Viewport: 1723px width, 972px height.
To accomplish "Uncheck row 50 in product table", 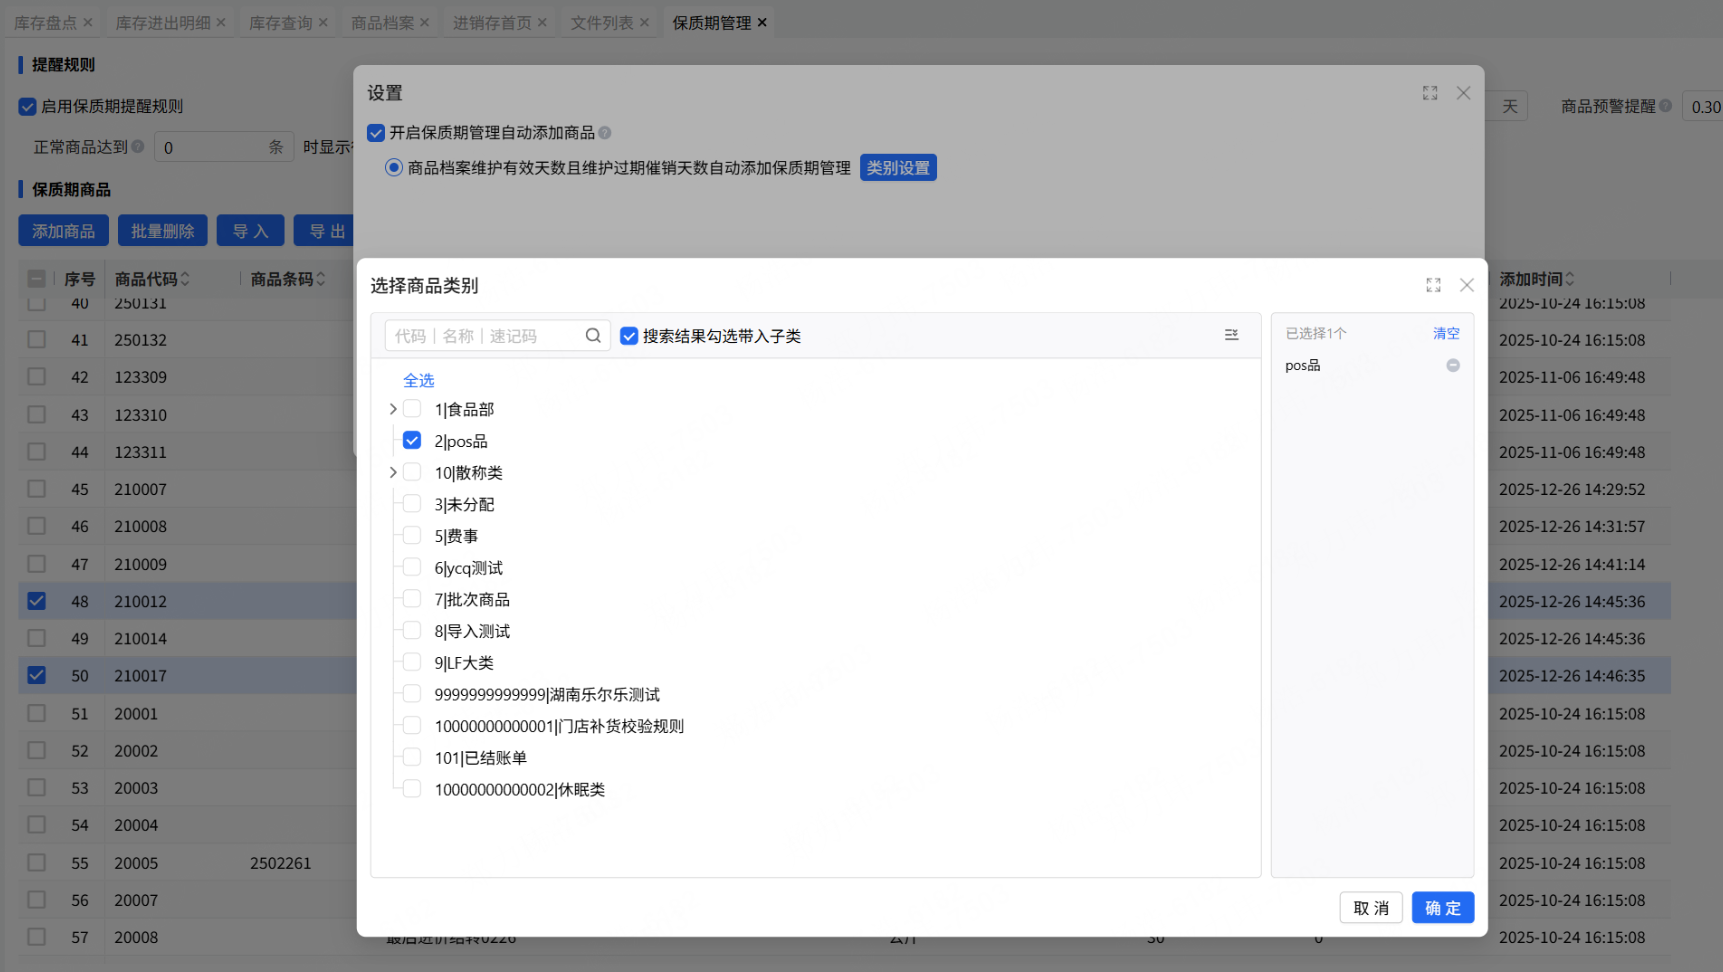I will [37, 675].
